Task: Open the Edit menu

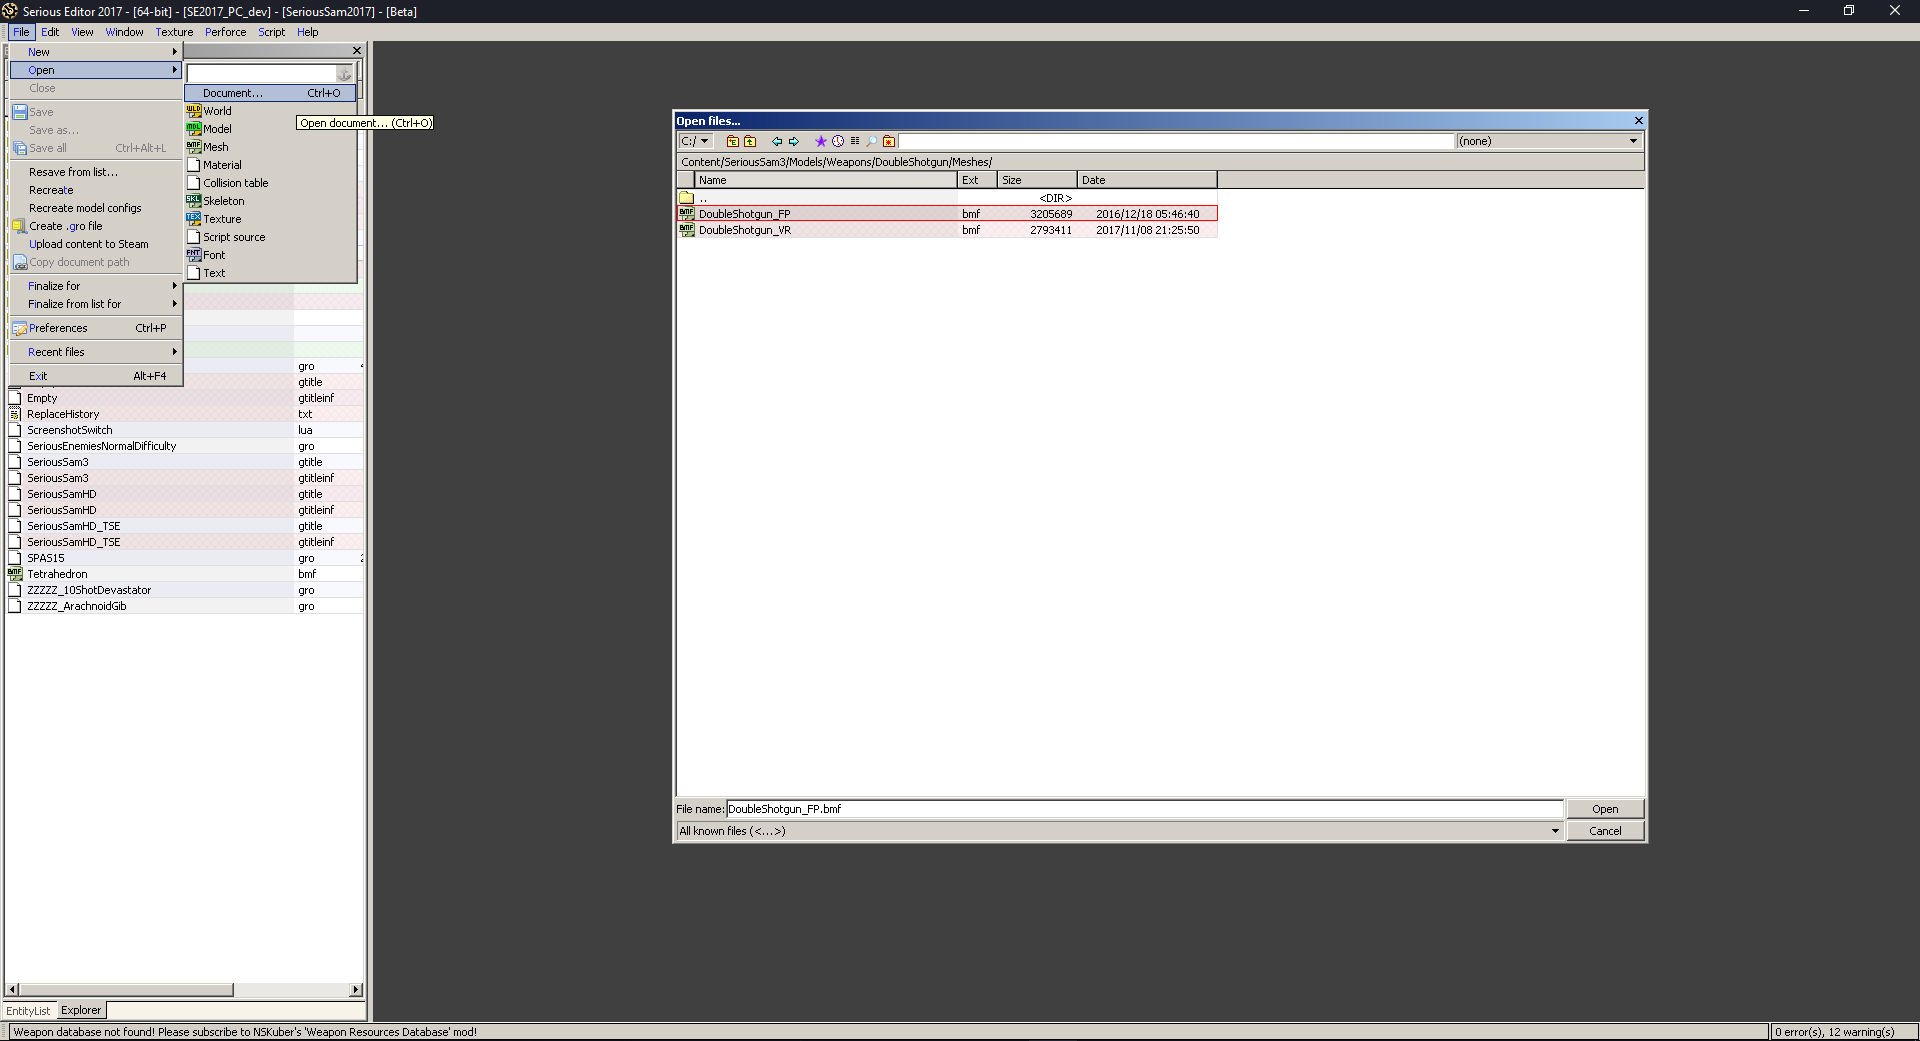Action: (50, 32)
